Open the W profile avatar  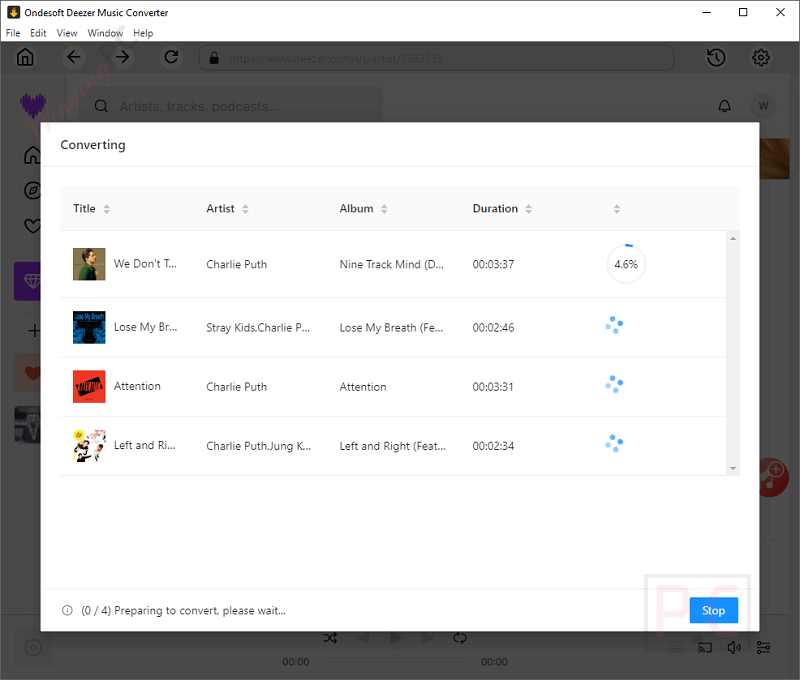pos(763,106)
